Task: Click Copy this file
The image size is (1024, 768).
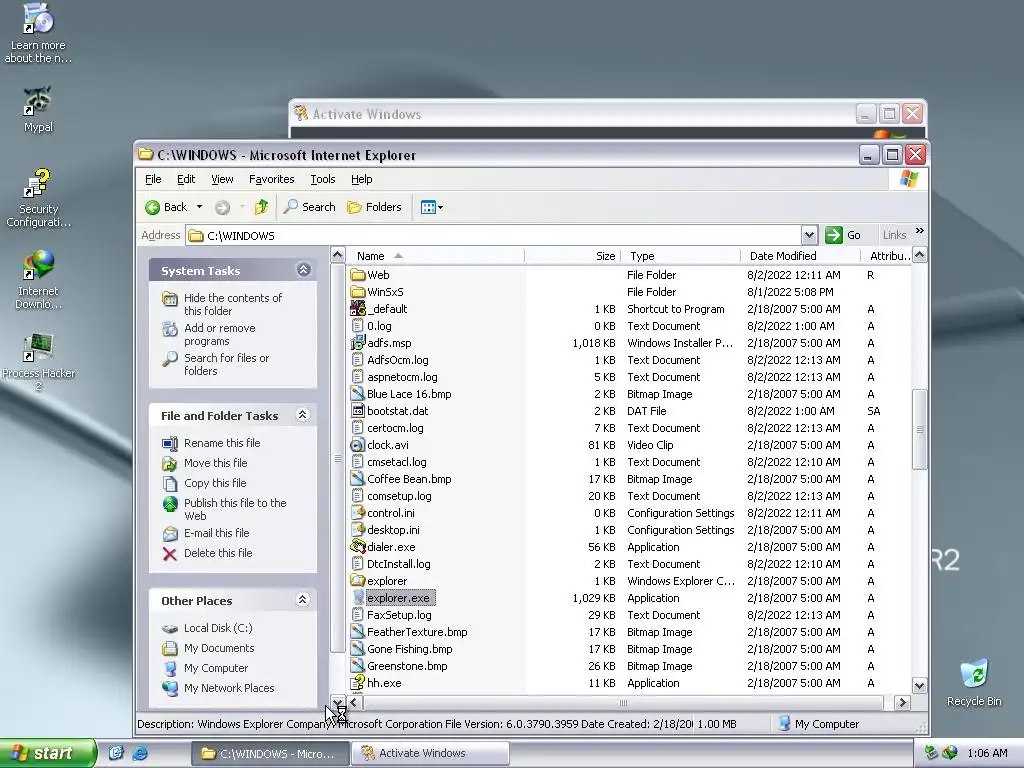Action: coord(214,483)
